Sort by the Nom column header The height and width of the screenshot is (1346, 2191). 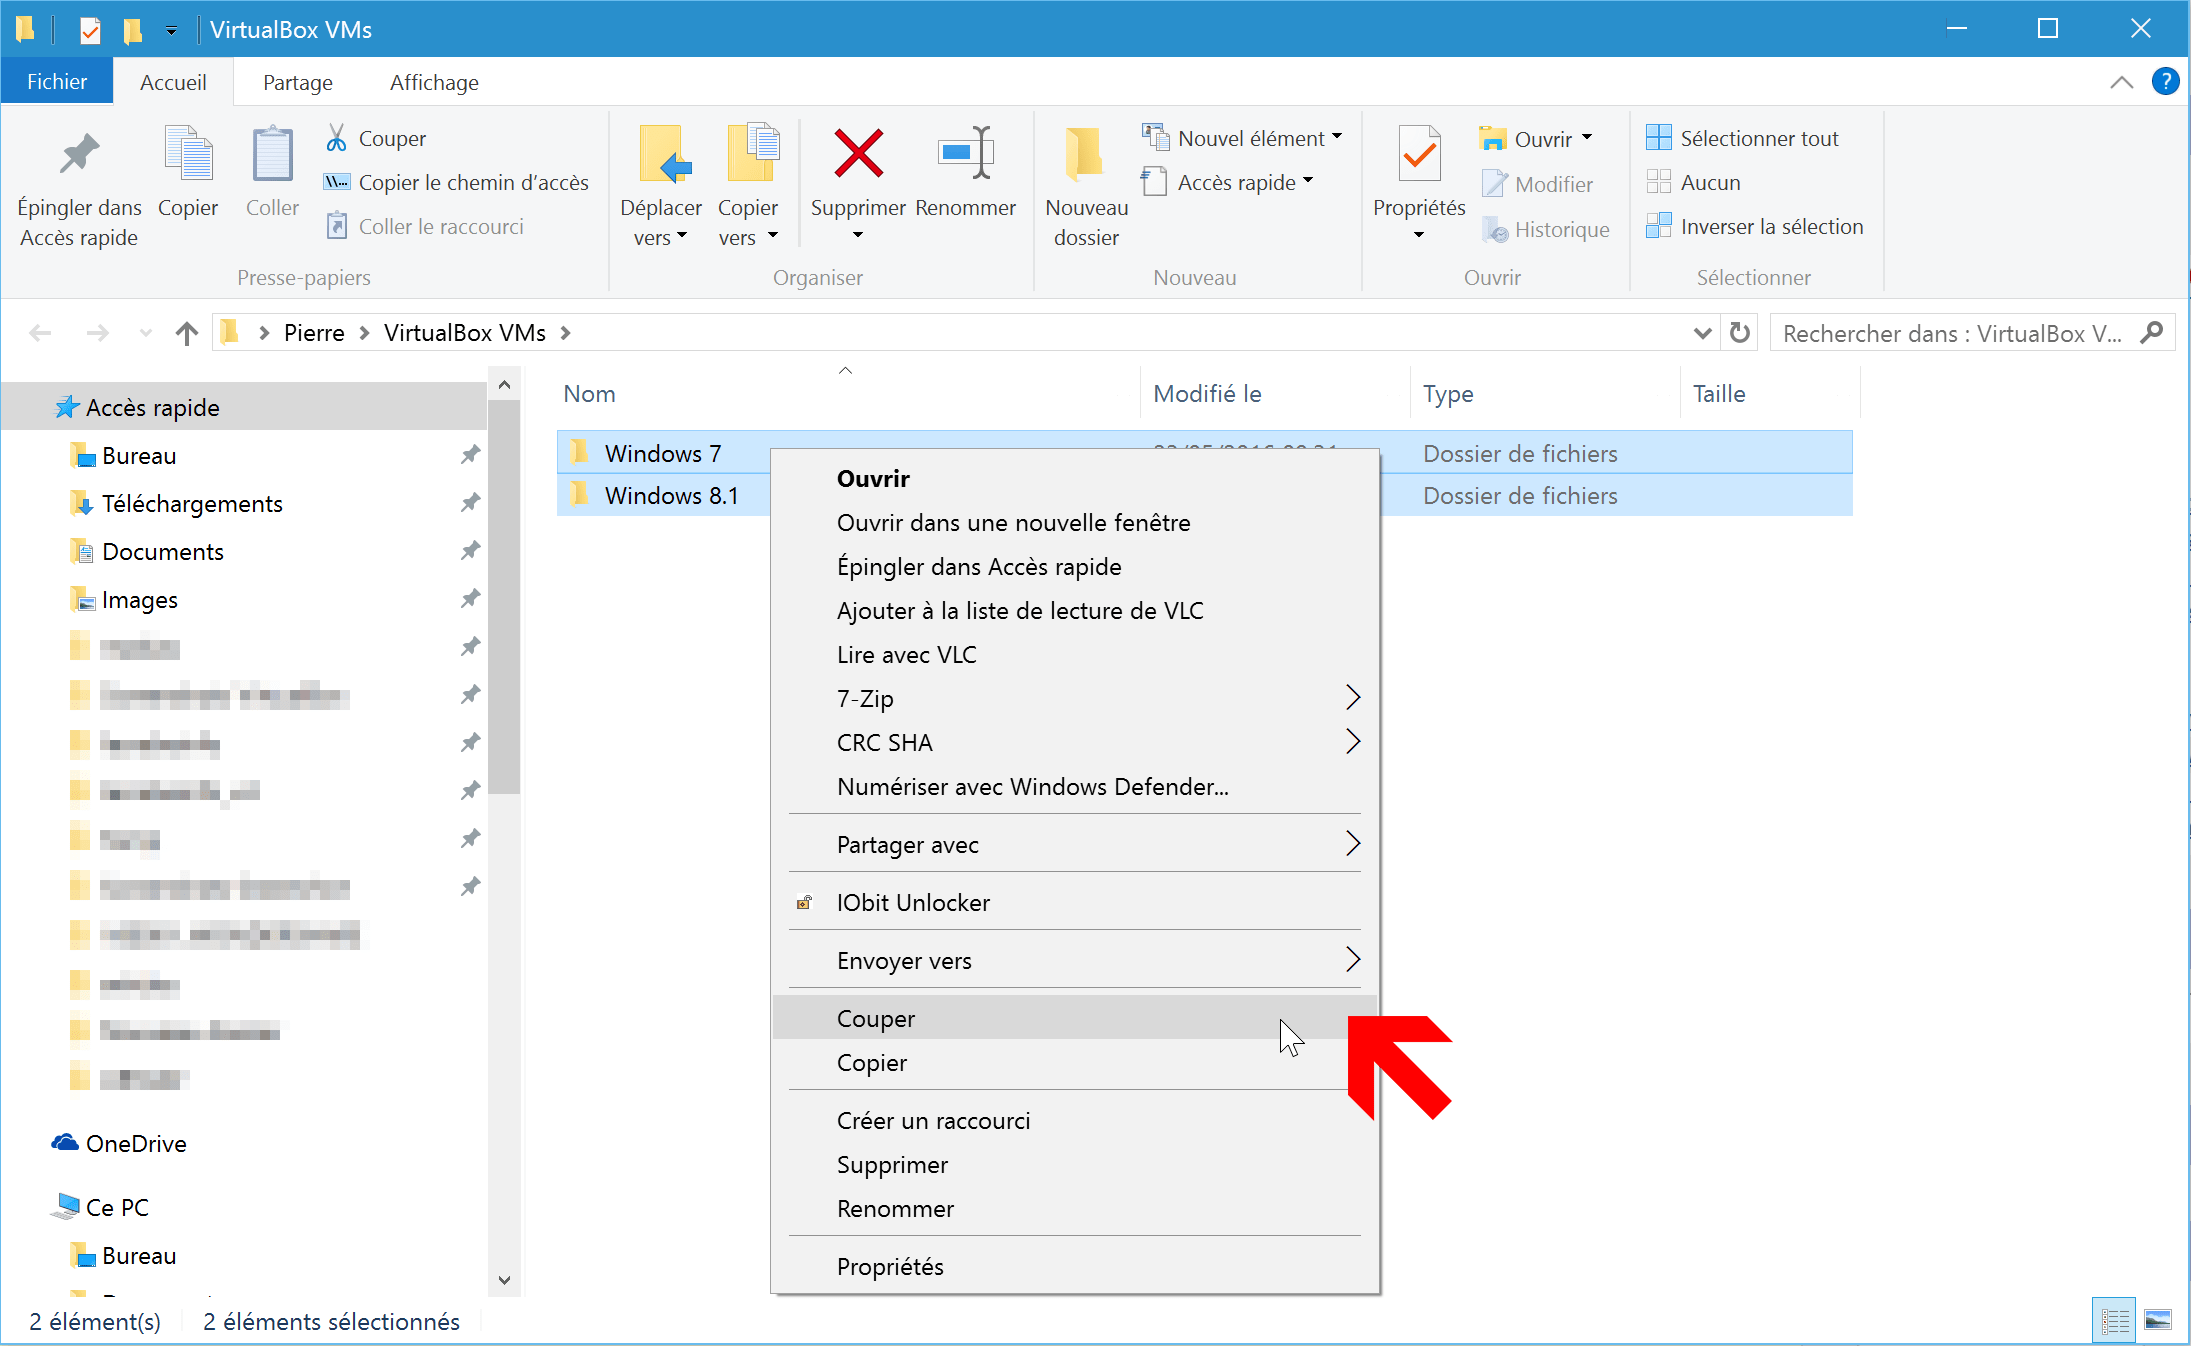(x=846, y=393)
